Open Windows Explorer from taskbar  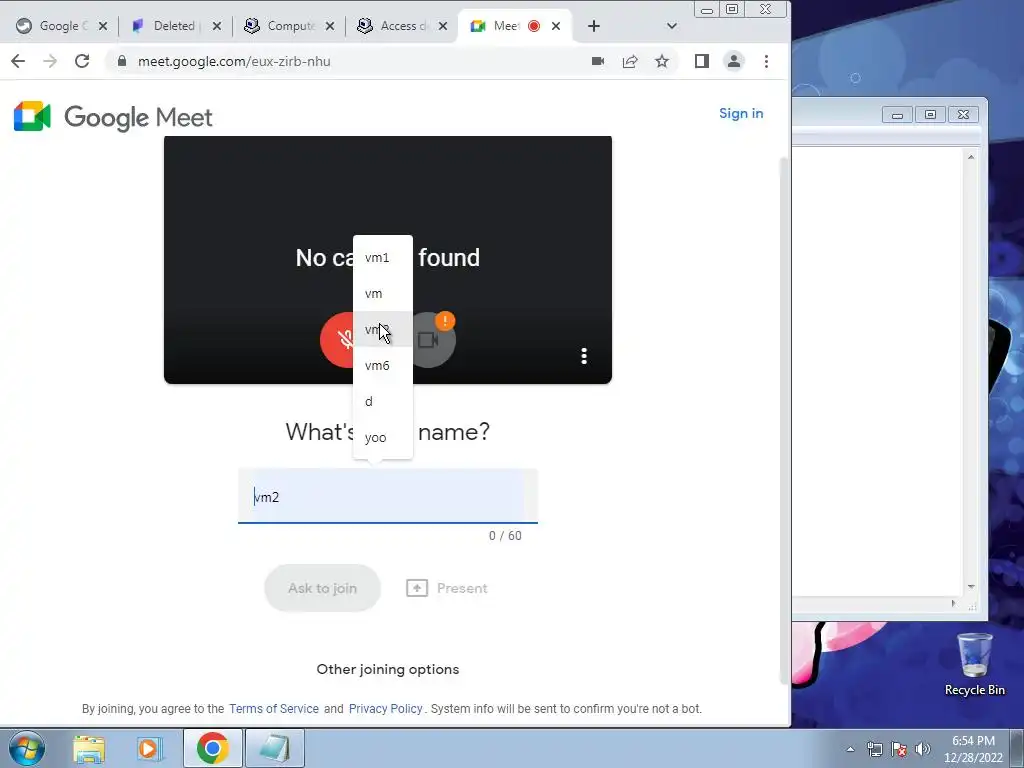point(89,749)
